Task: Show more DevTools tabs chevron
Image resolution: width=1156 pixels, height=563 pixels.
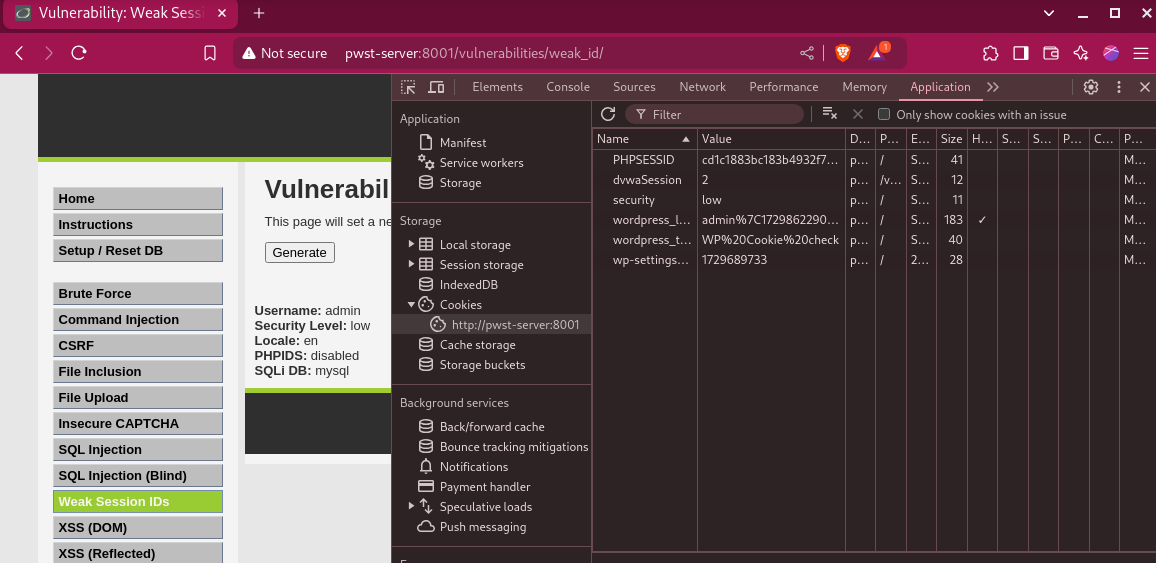Action: [x=993, y=87]
